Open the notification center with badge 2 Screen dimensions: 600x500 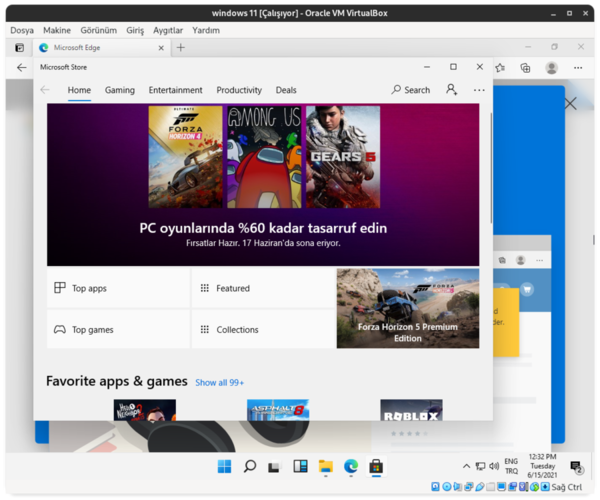tap(576, 467)
